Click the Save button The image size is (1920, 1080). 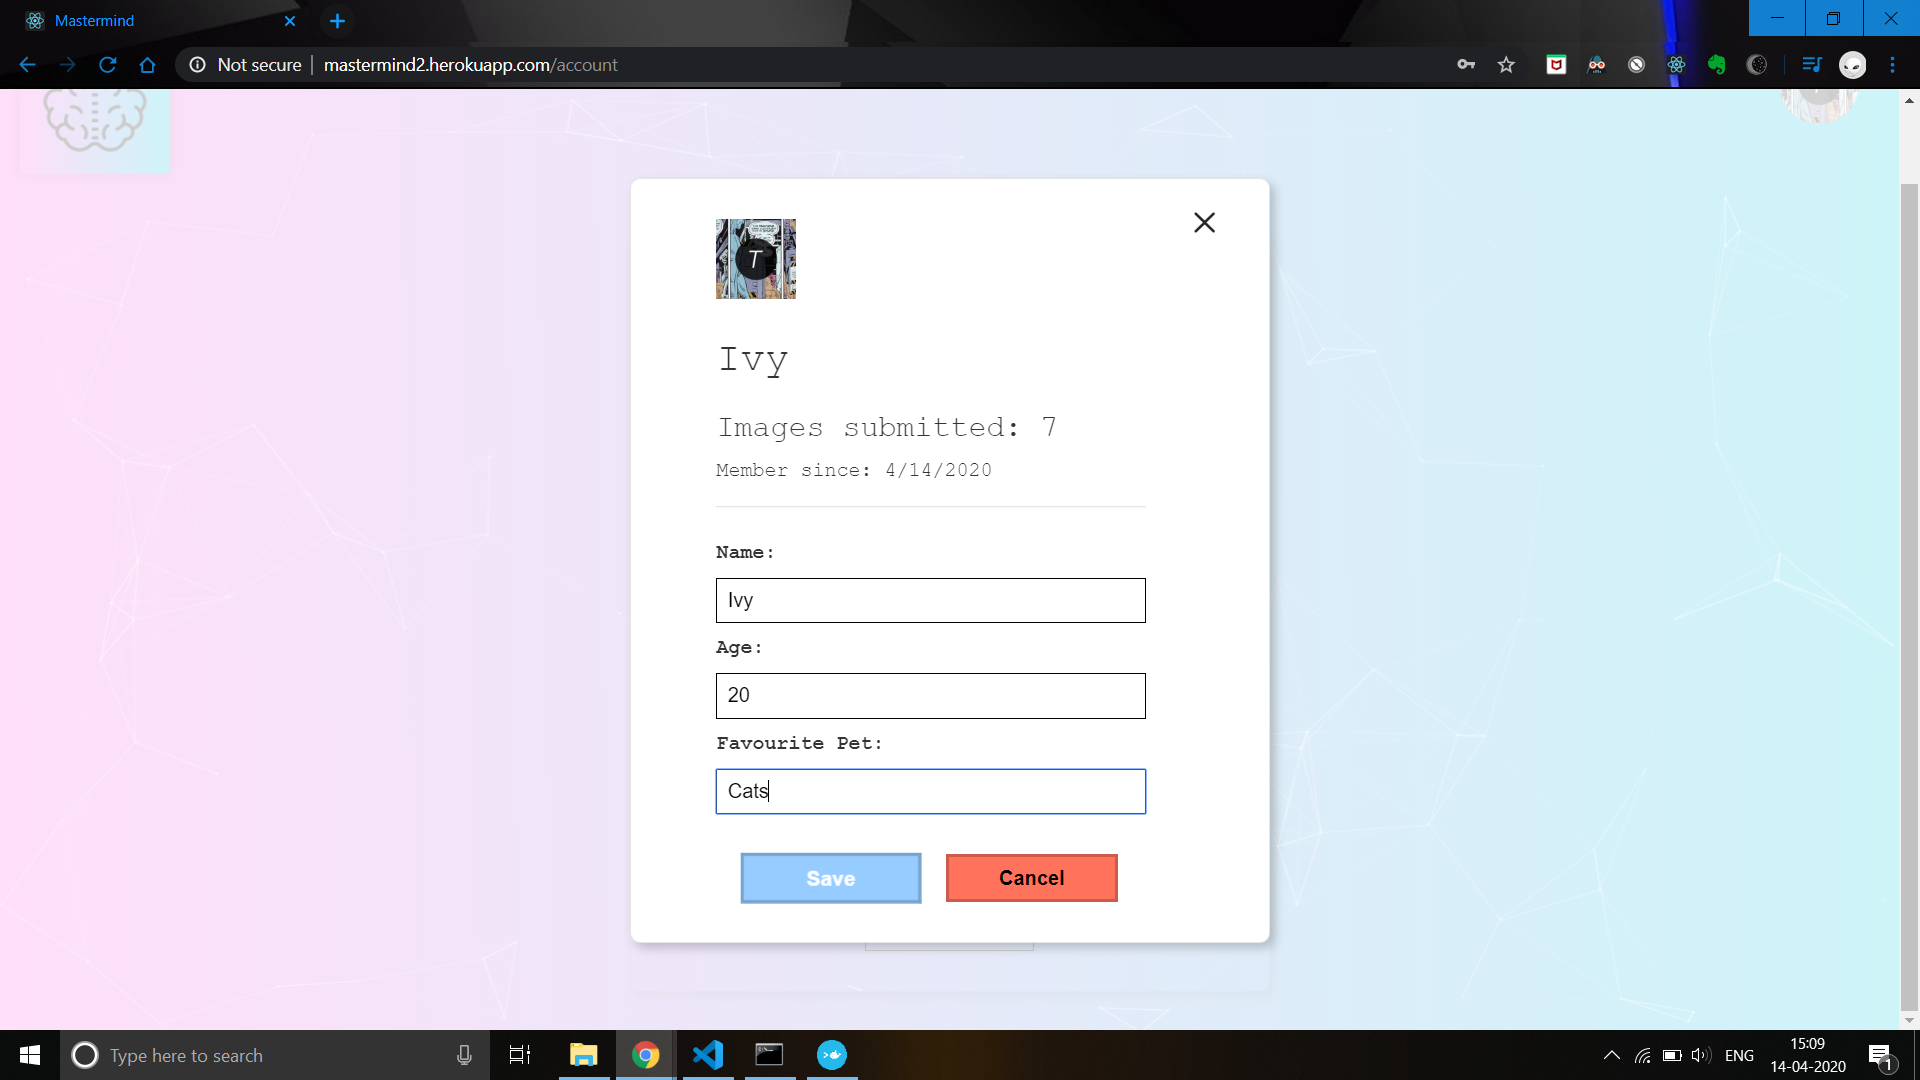tap(830, 878)
